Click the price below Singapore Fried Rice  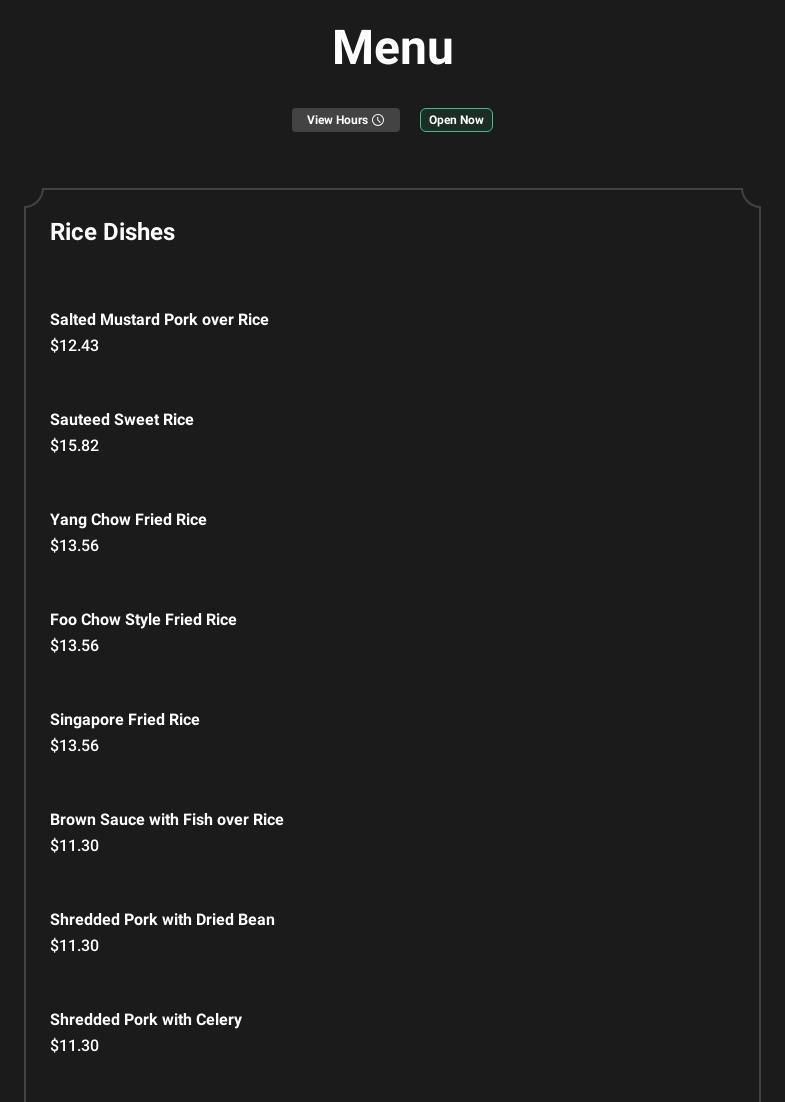pos(74,746)
